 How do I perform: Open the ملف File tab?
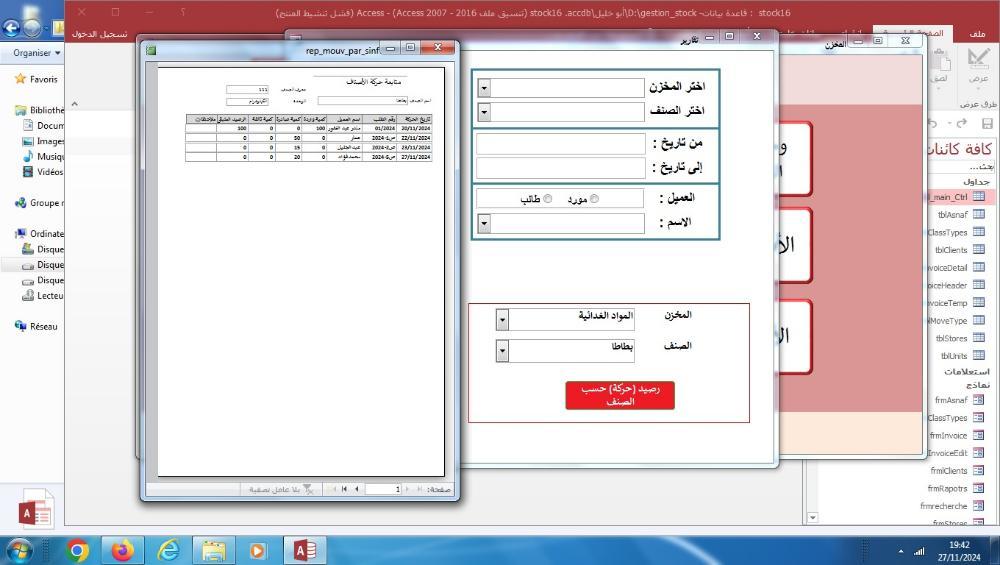(977, 34)
